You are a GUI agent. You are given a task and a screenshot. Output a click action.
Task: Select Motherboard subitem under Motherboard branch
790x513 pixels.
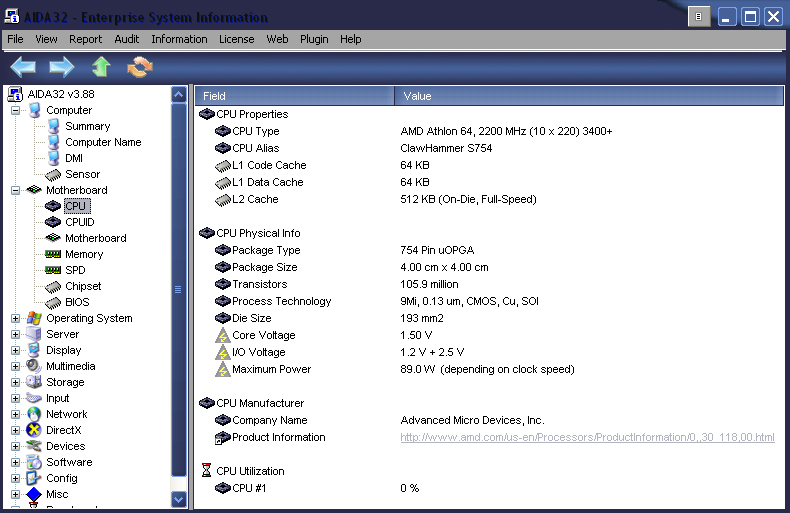(95, 238)
